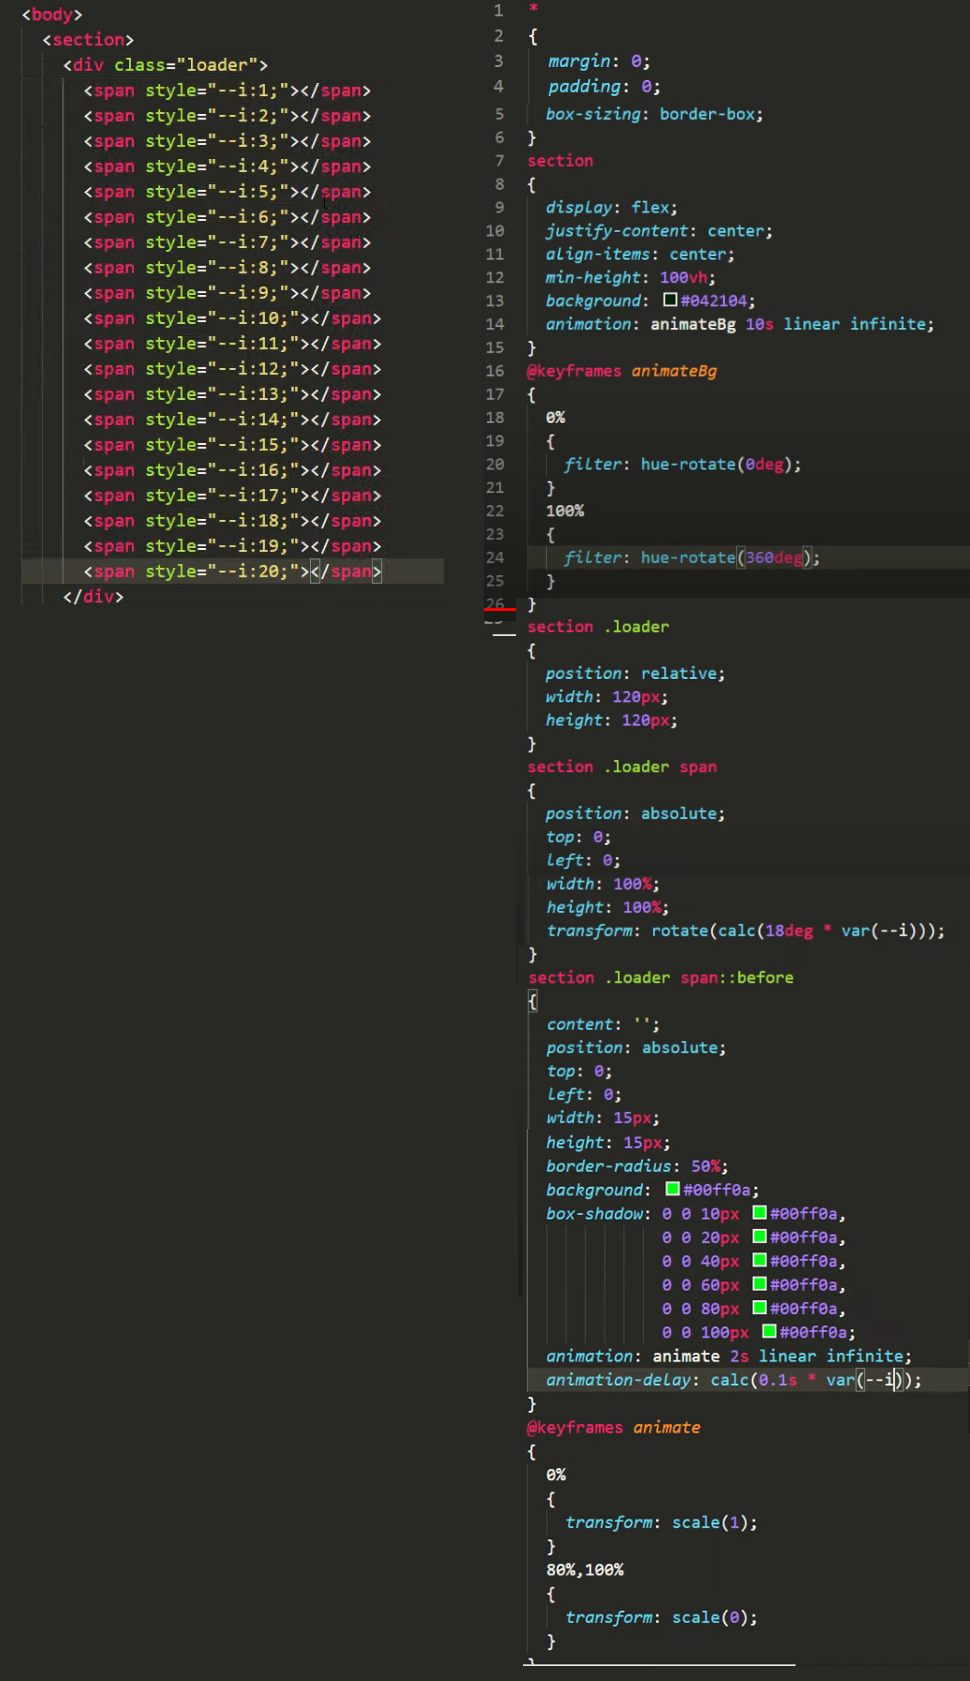This screenshot has width=970, height=1681.
Task: Click the #042104 background color swatch
Action: click(670, 300)
